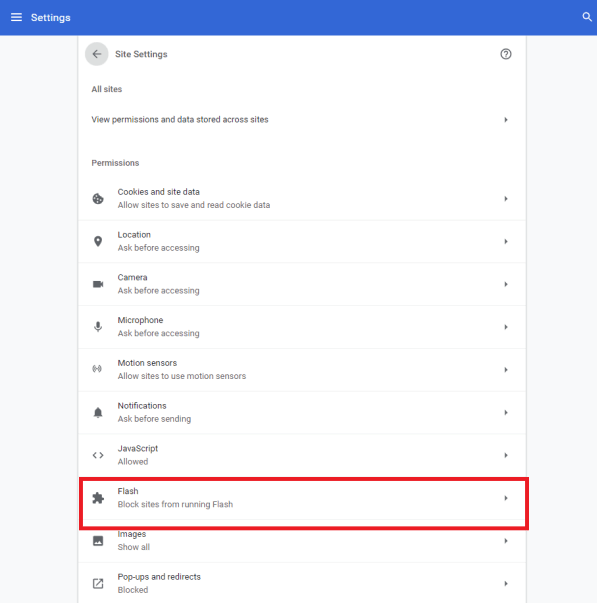Click the Pop-ups external link icon
This screenshot has width=597, height=603.
[98, 583]
